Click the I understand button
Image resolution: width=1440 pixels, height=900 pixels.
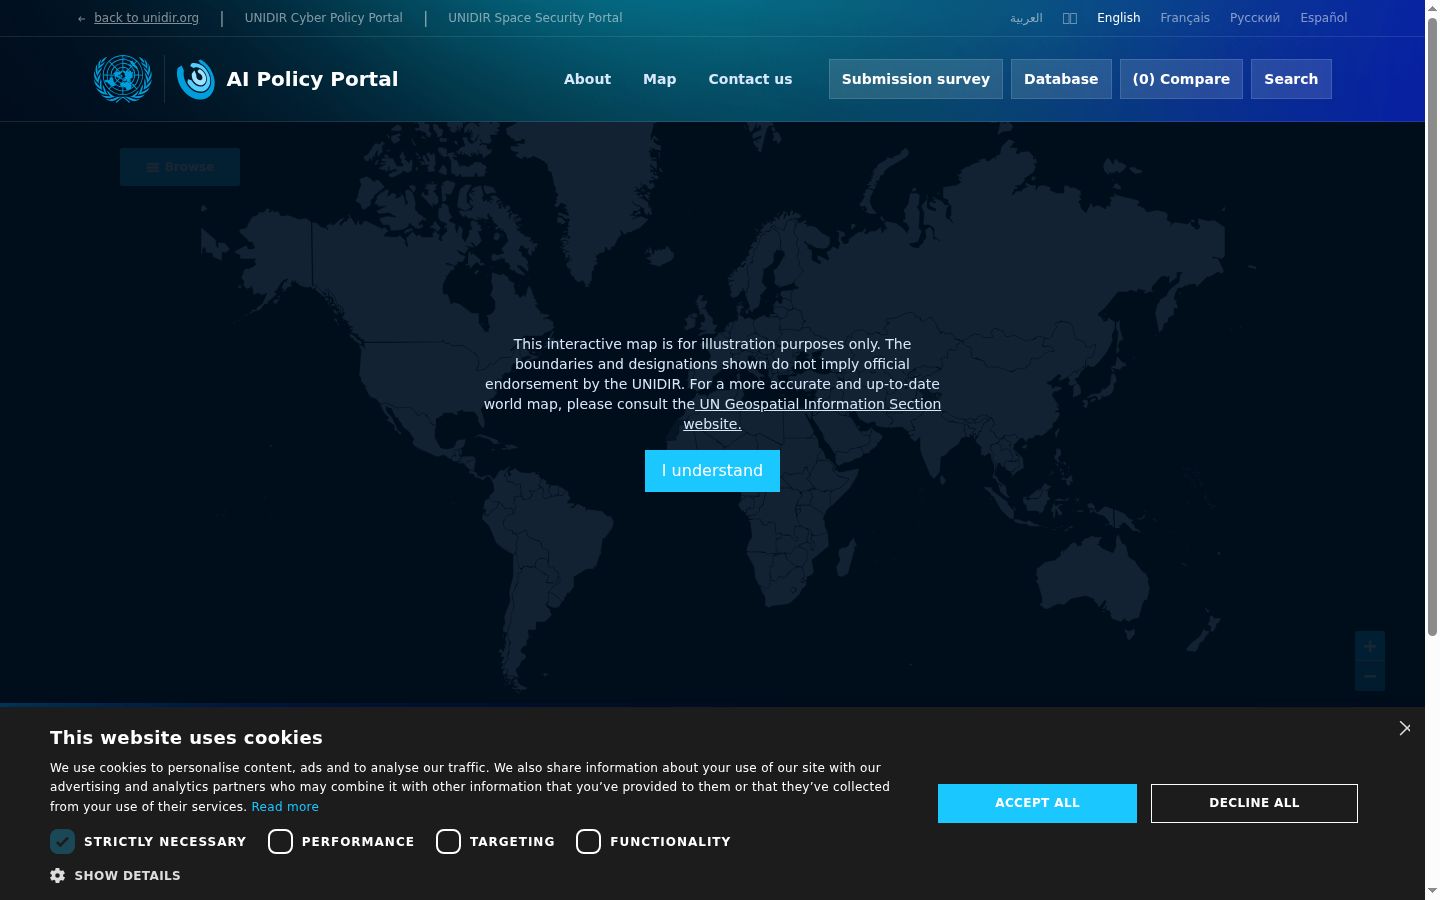(x=712, y=471)
